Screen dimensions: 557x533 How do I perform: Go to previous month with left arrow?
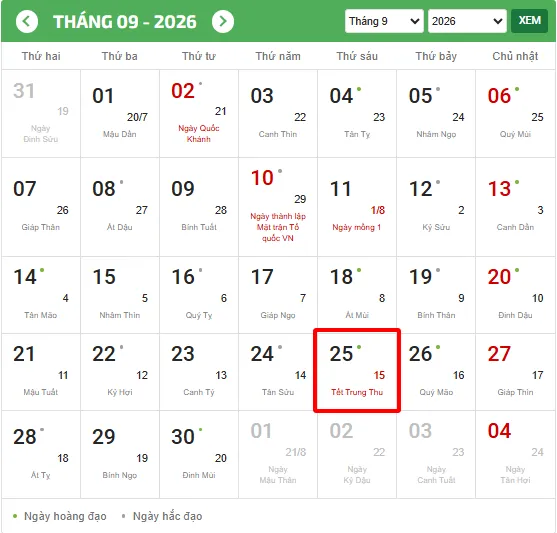click(27, 22)
